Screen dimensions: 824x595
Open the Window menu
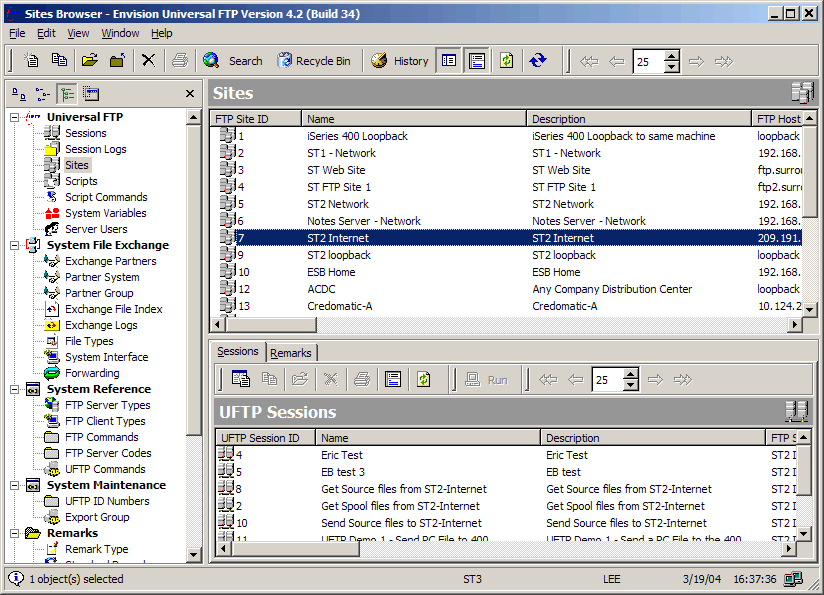(120, 34)
